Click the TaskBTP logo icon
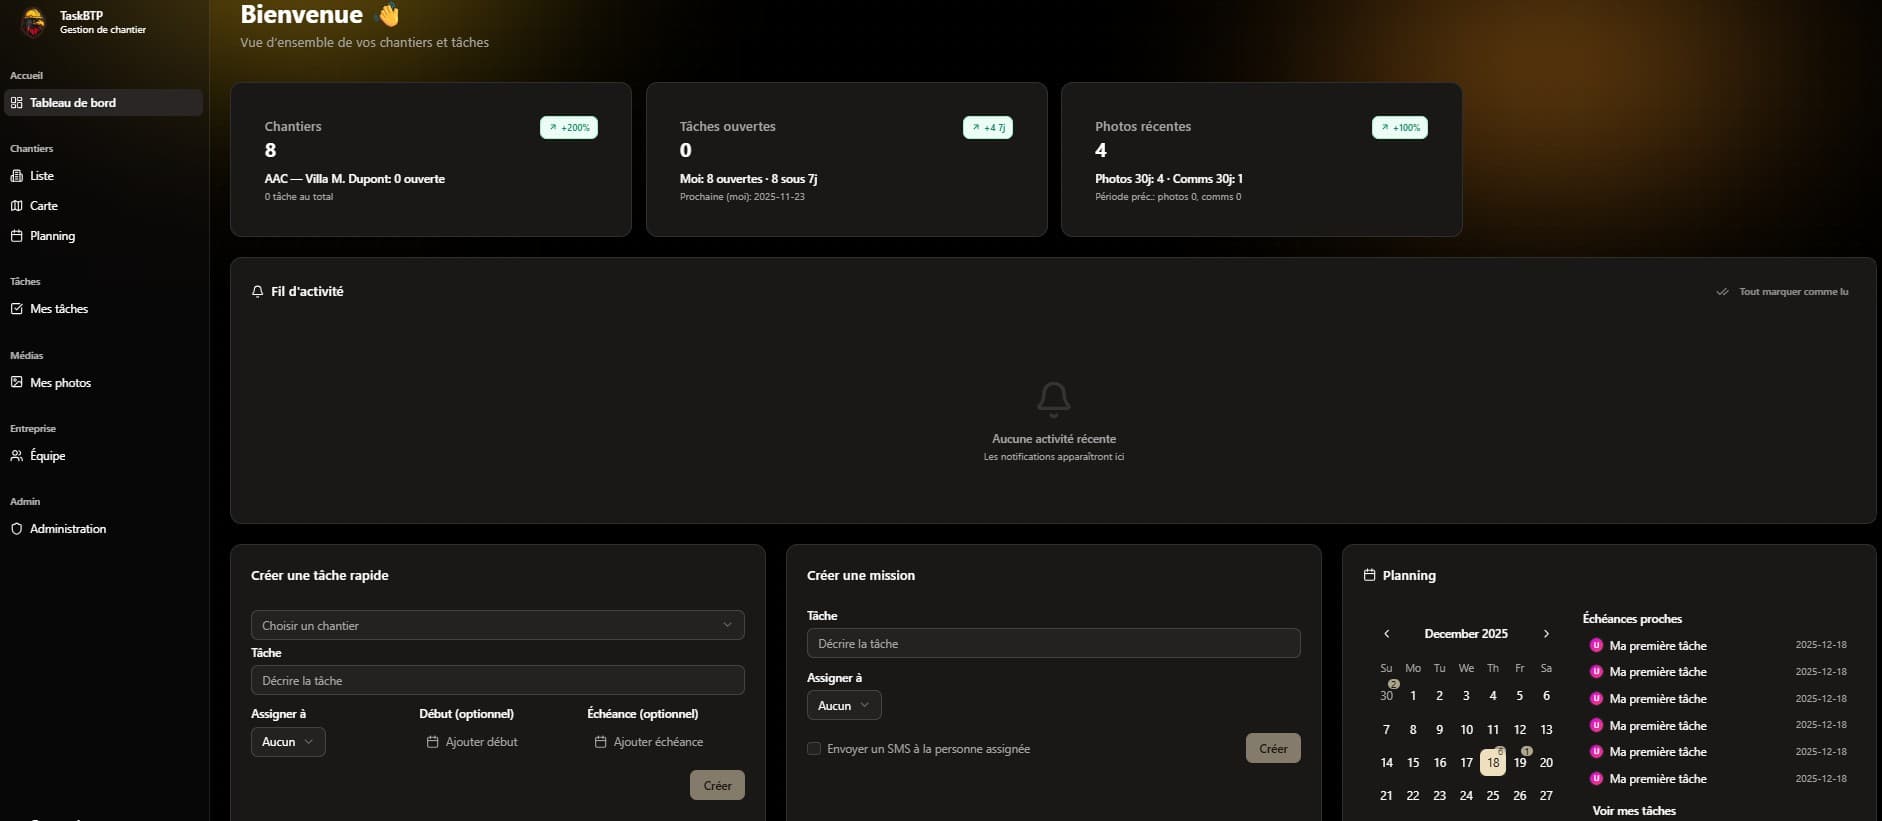Viewport: 1882px width, 821px height. [33, 22]
